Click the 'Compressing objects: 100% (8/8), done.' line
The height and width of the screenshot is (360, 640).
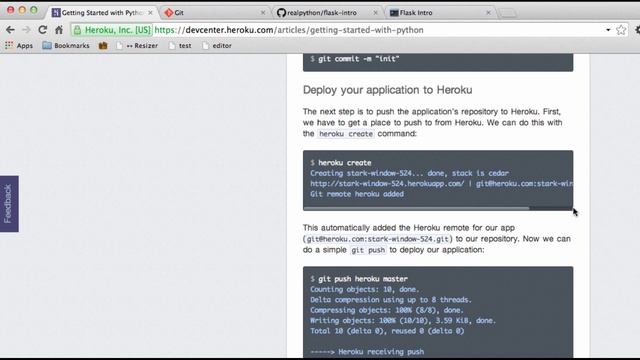[387, 310]
